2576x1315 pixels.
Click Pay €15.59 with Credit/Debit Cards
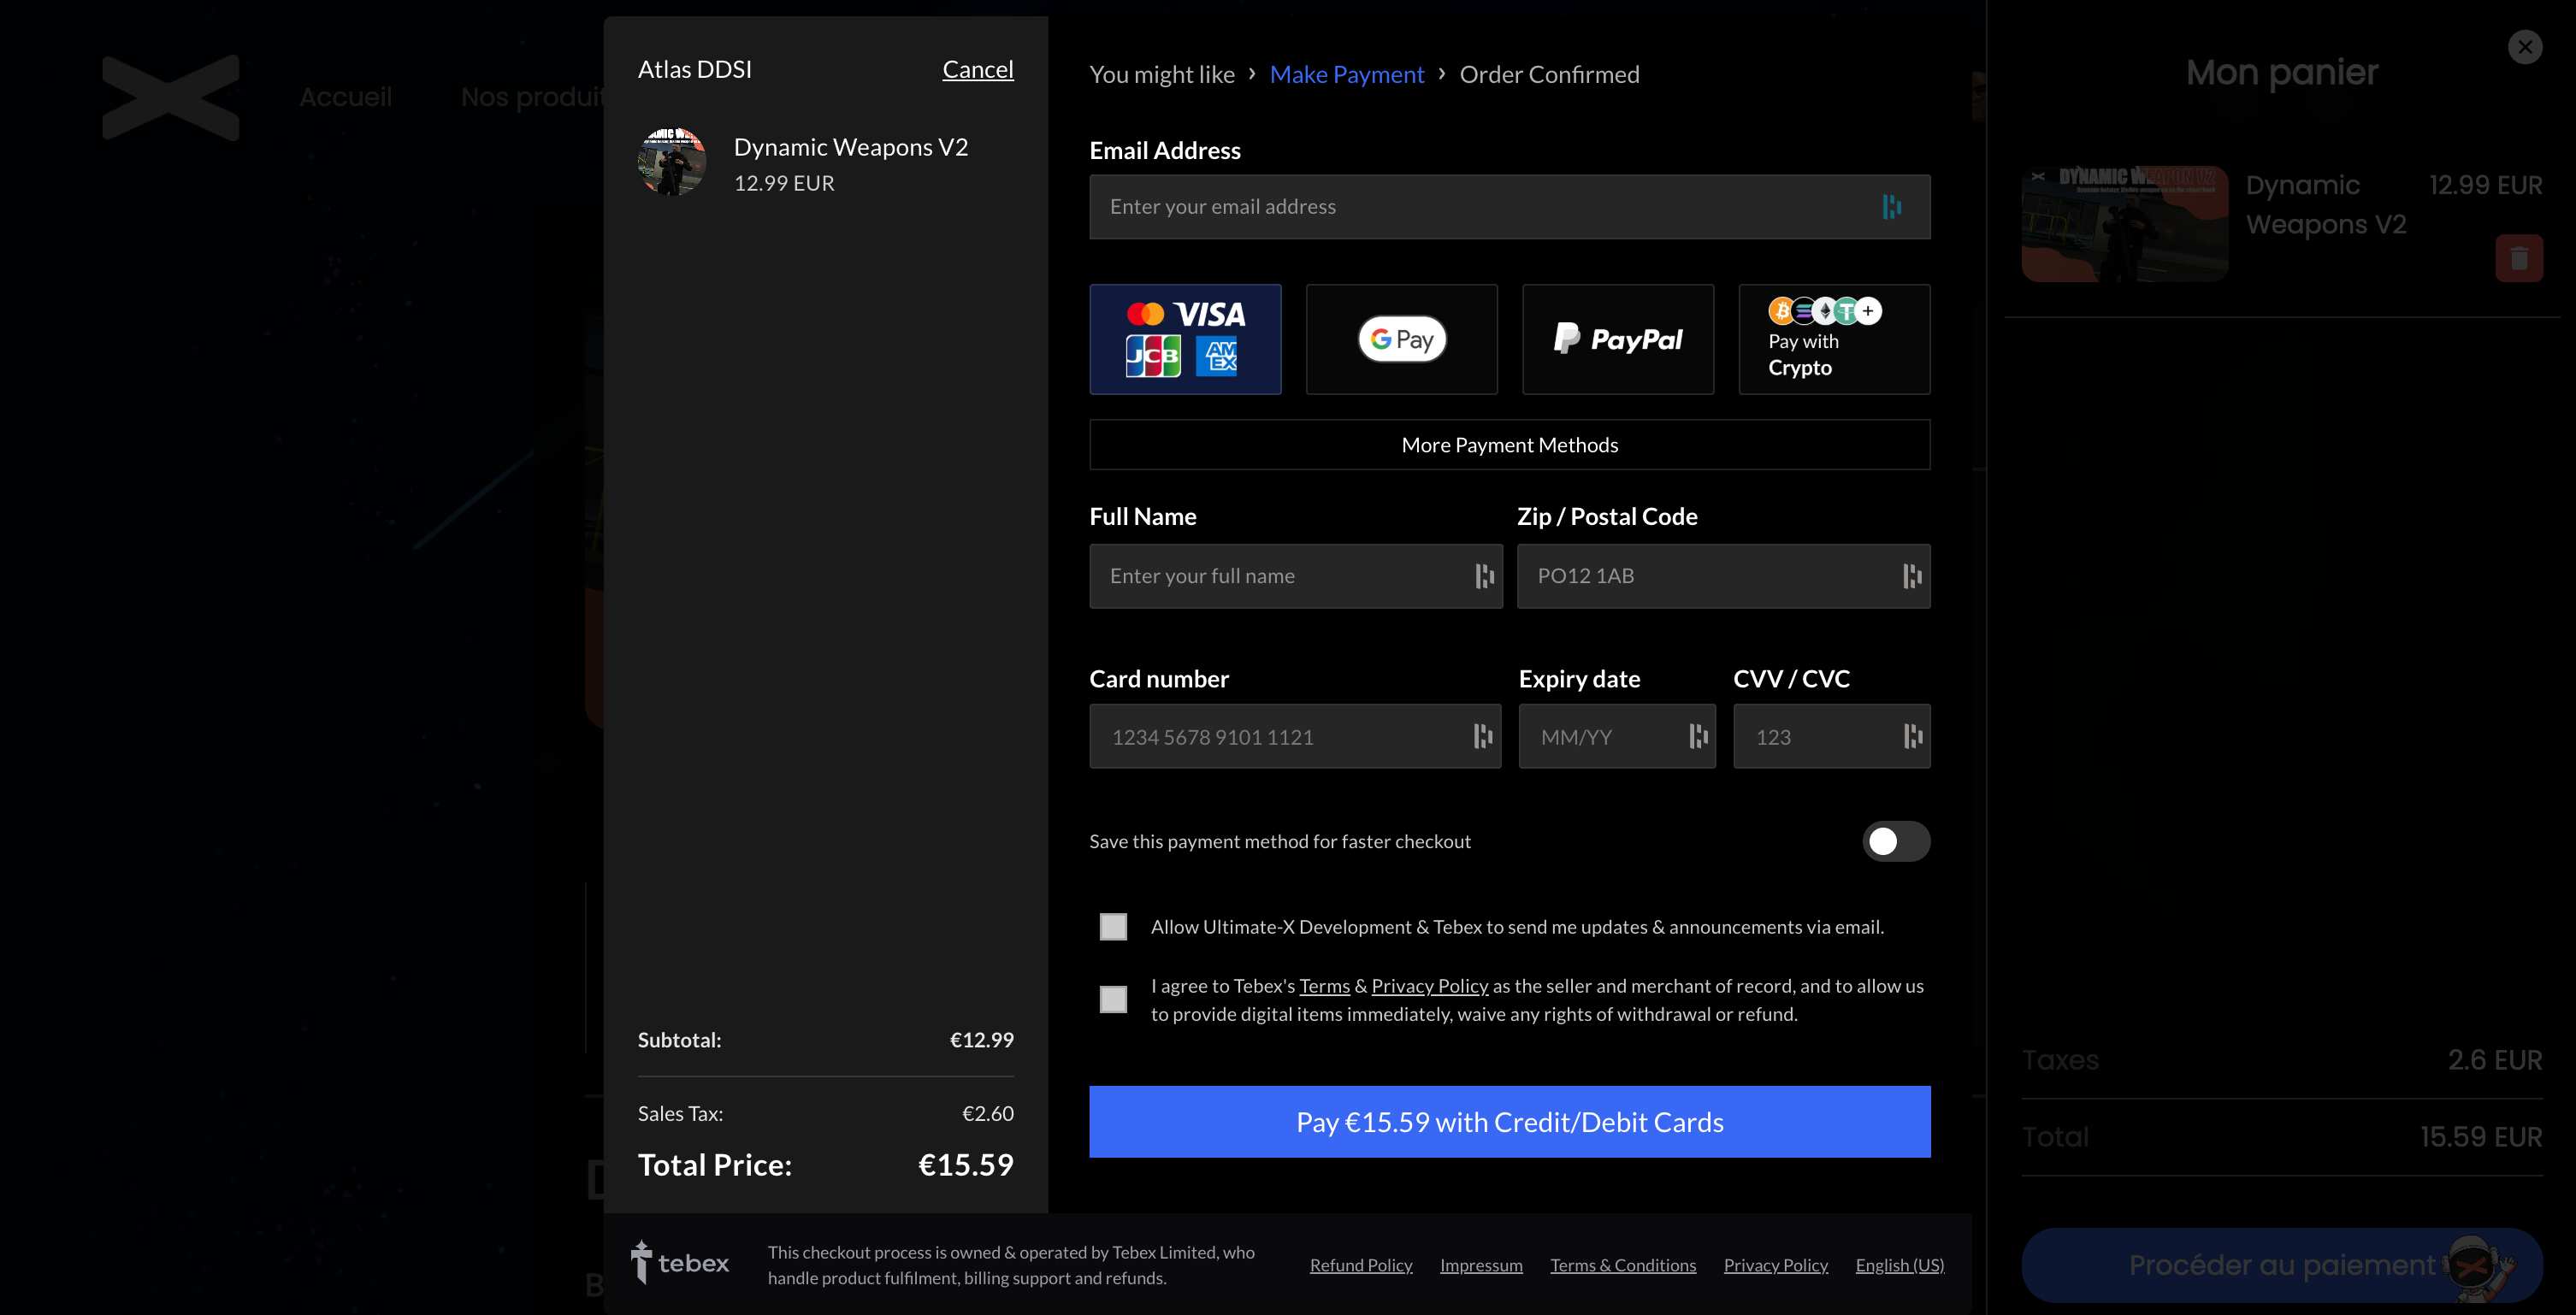point(1509,1122)
